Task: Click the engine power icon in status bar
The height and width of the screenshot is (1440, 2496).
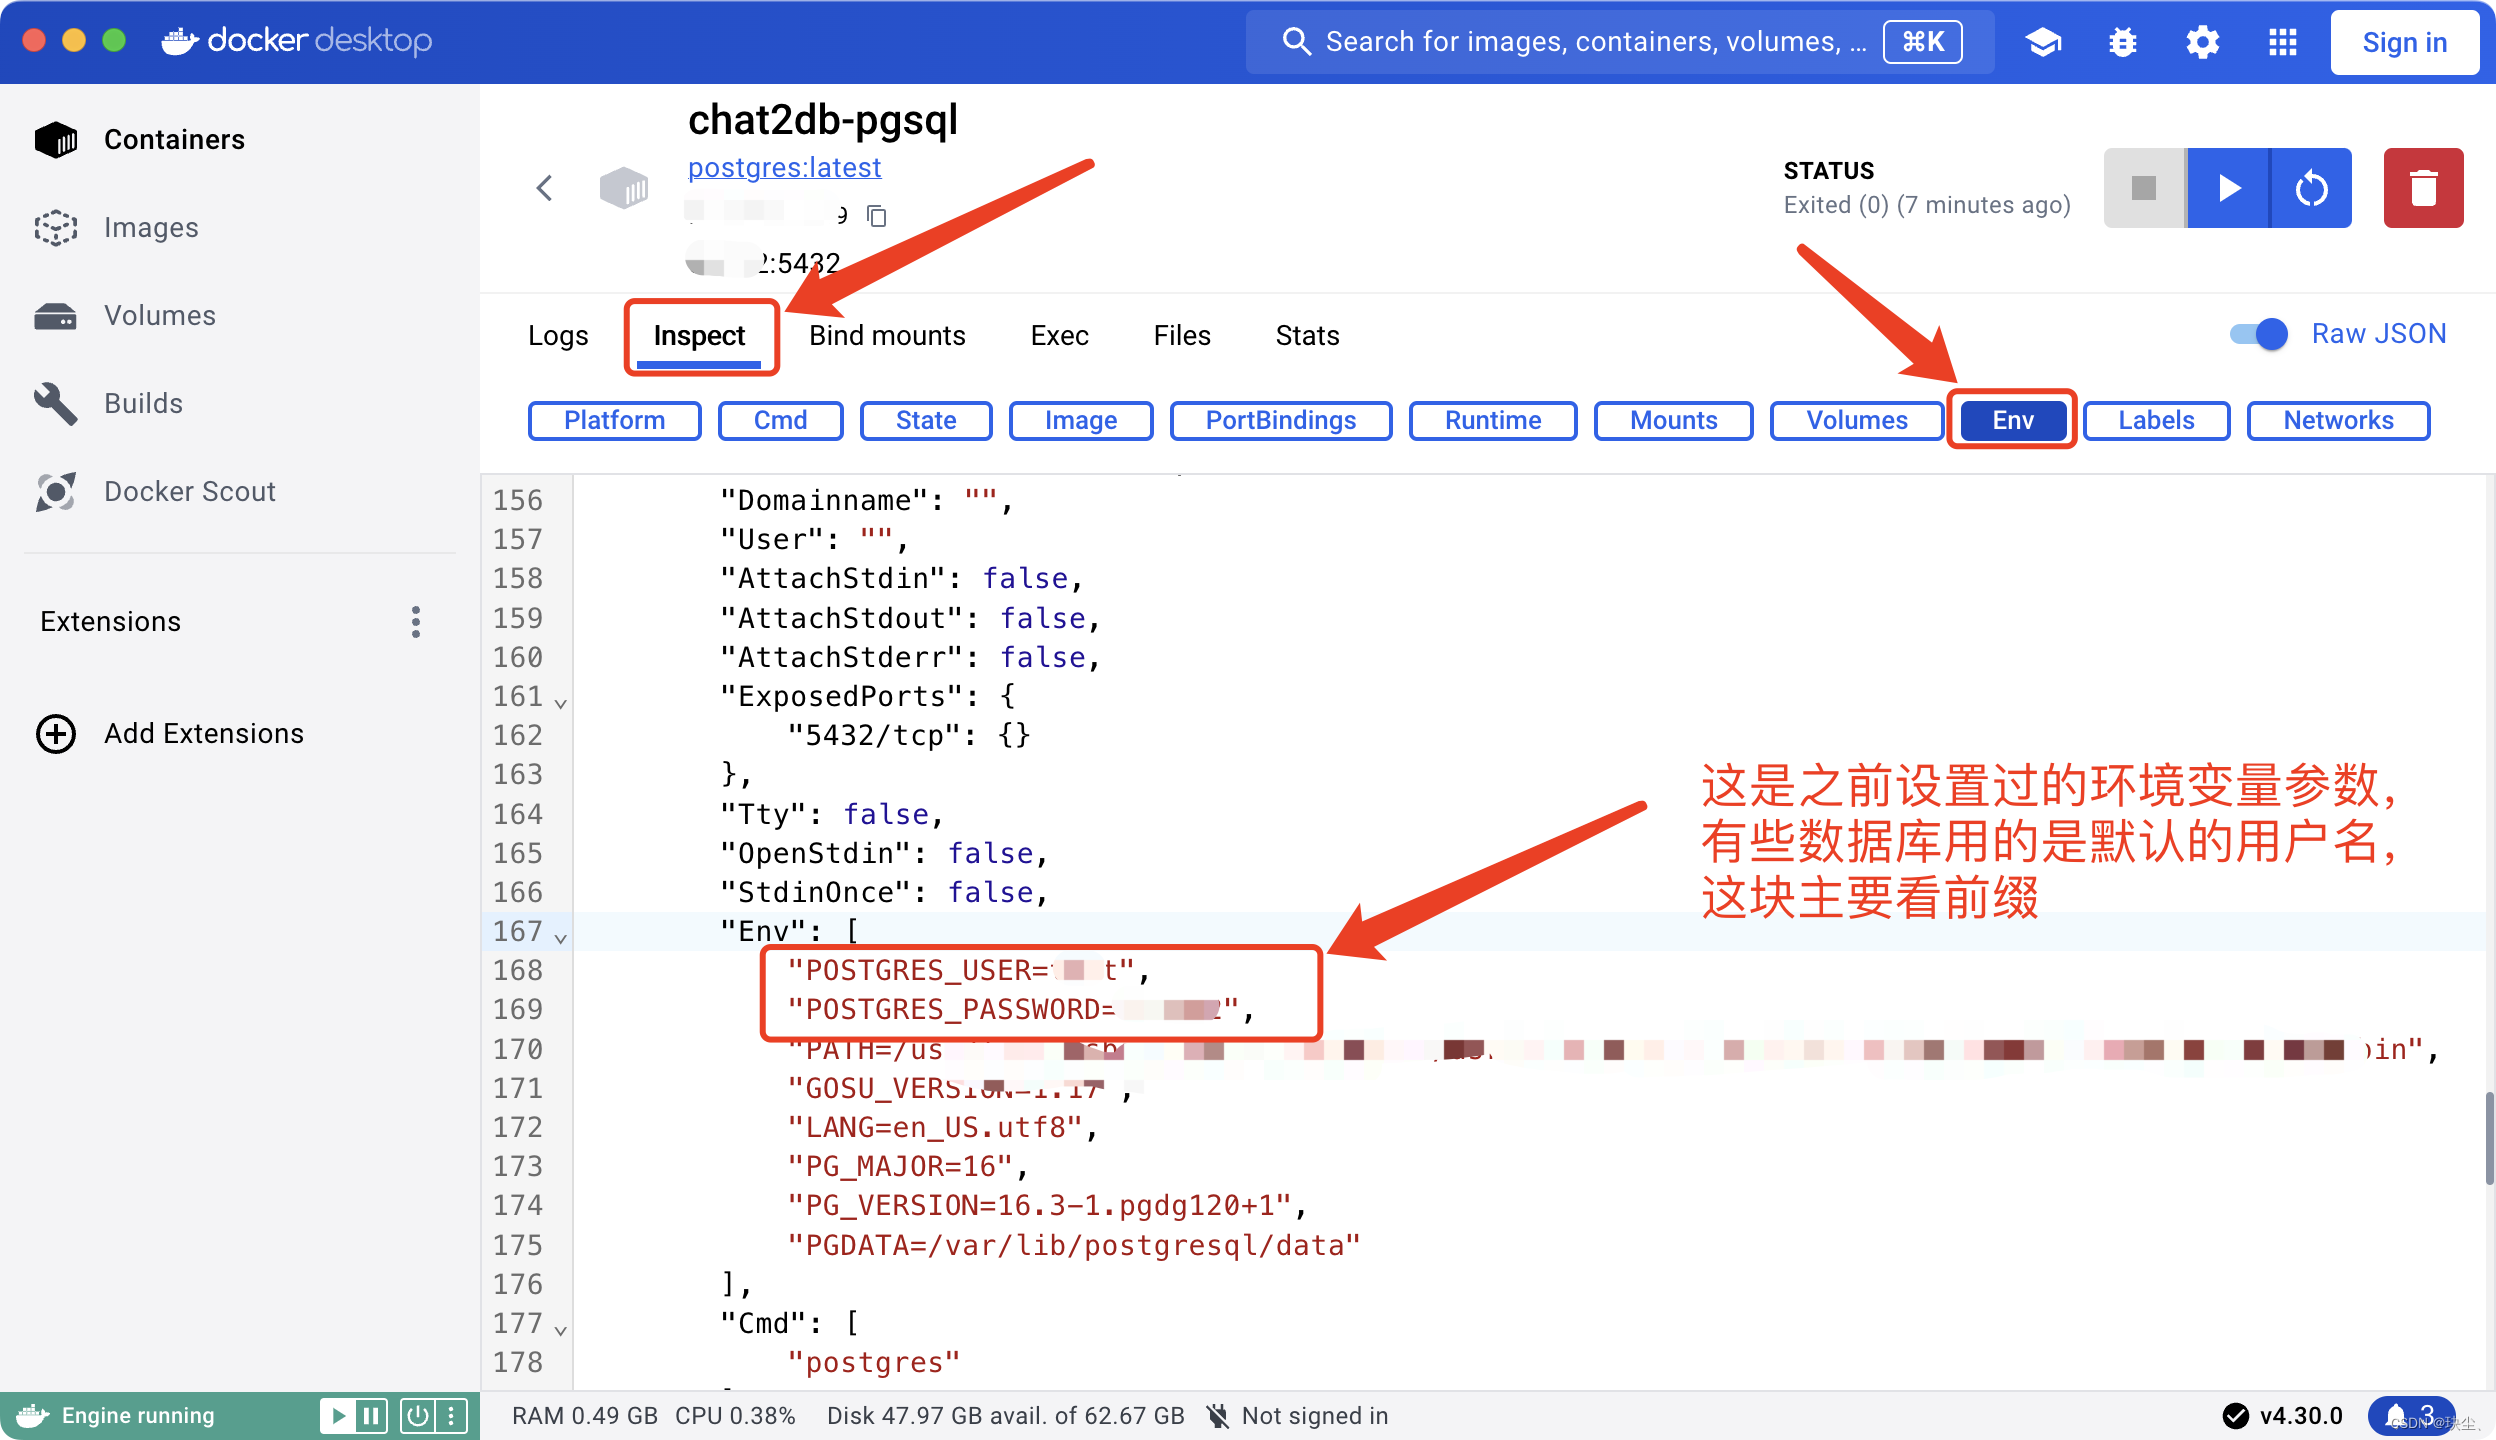Action: [417, 1416]
